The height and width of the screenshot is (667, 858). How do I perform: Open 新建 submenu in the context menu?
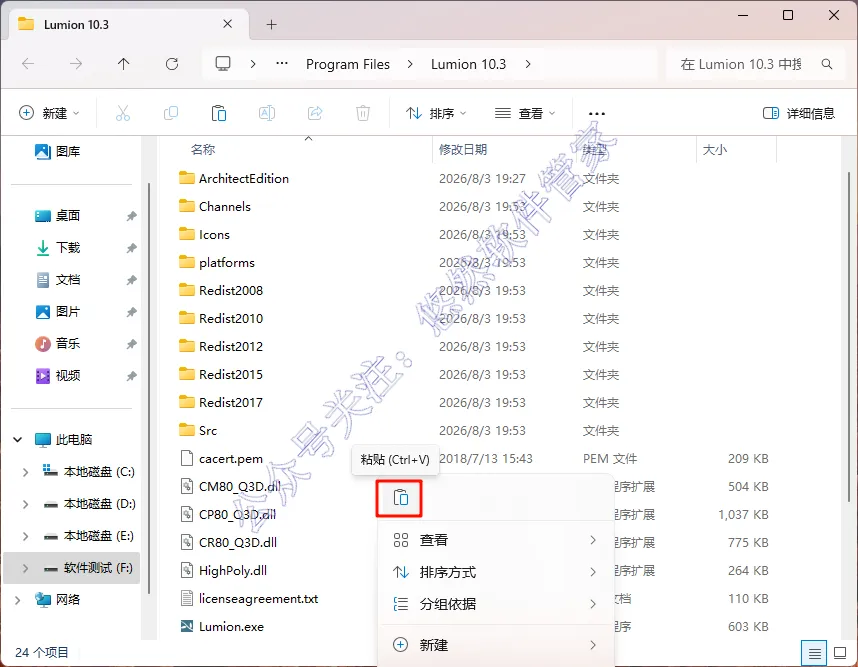click(x=495, y=645)
